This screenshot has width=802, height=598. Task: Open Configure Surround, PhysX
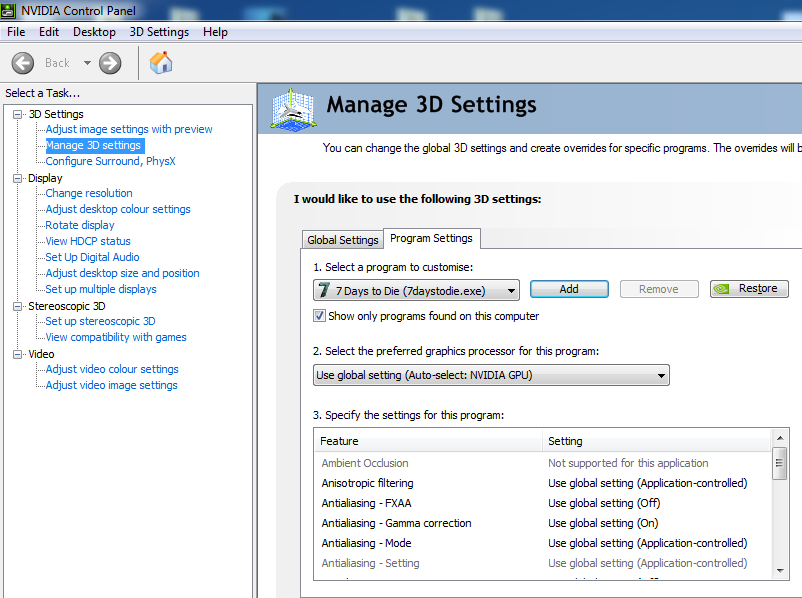point(110,161)
